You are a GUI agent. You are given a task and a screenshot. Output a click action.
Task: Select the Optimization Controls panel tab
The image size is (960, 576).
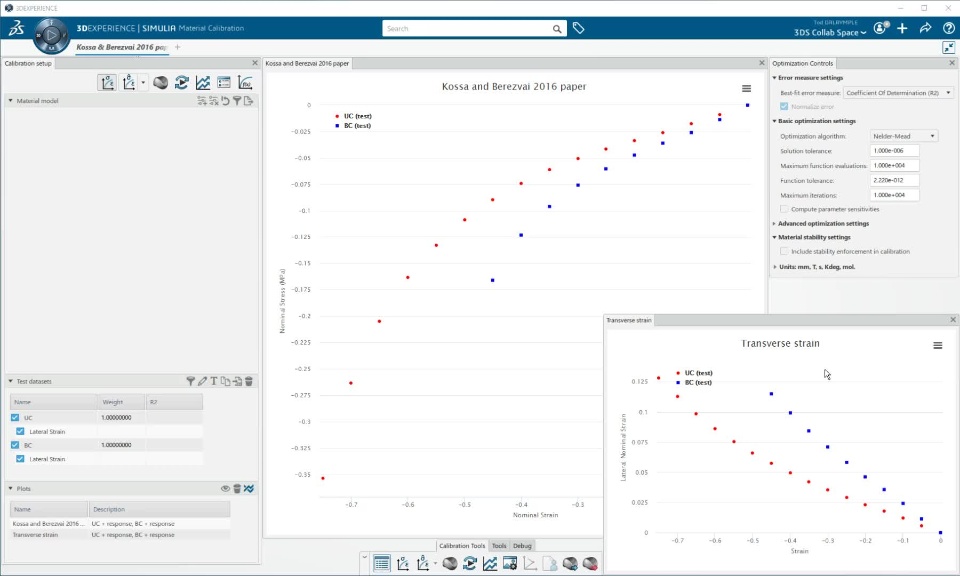[803, 63]
